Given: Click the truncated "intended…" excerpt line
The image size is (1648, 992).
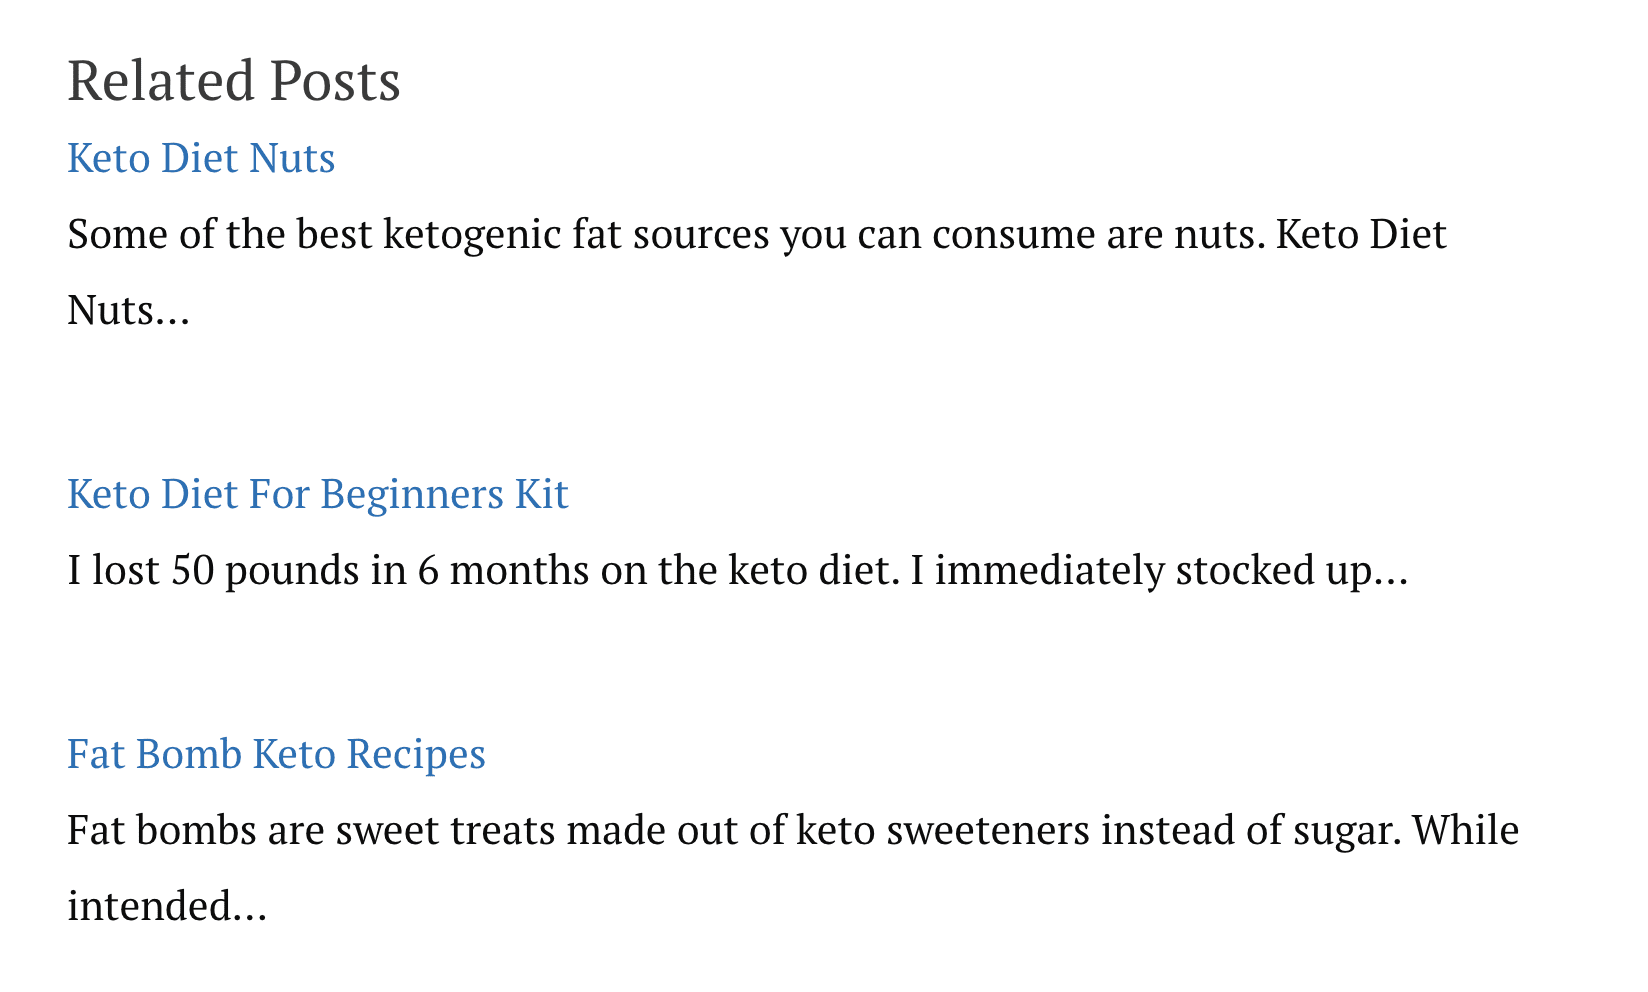Looking at the screenshot, I should coord(167,907).
